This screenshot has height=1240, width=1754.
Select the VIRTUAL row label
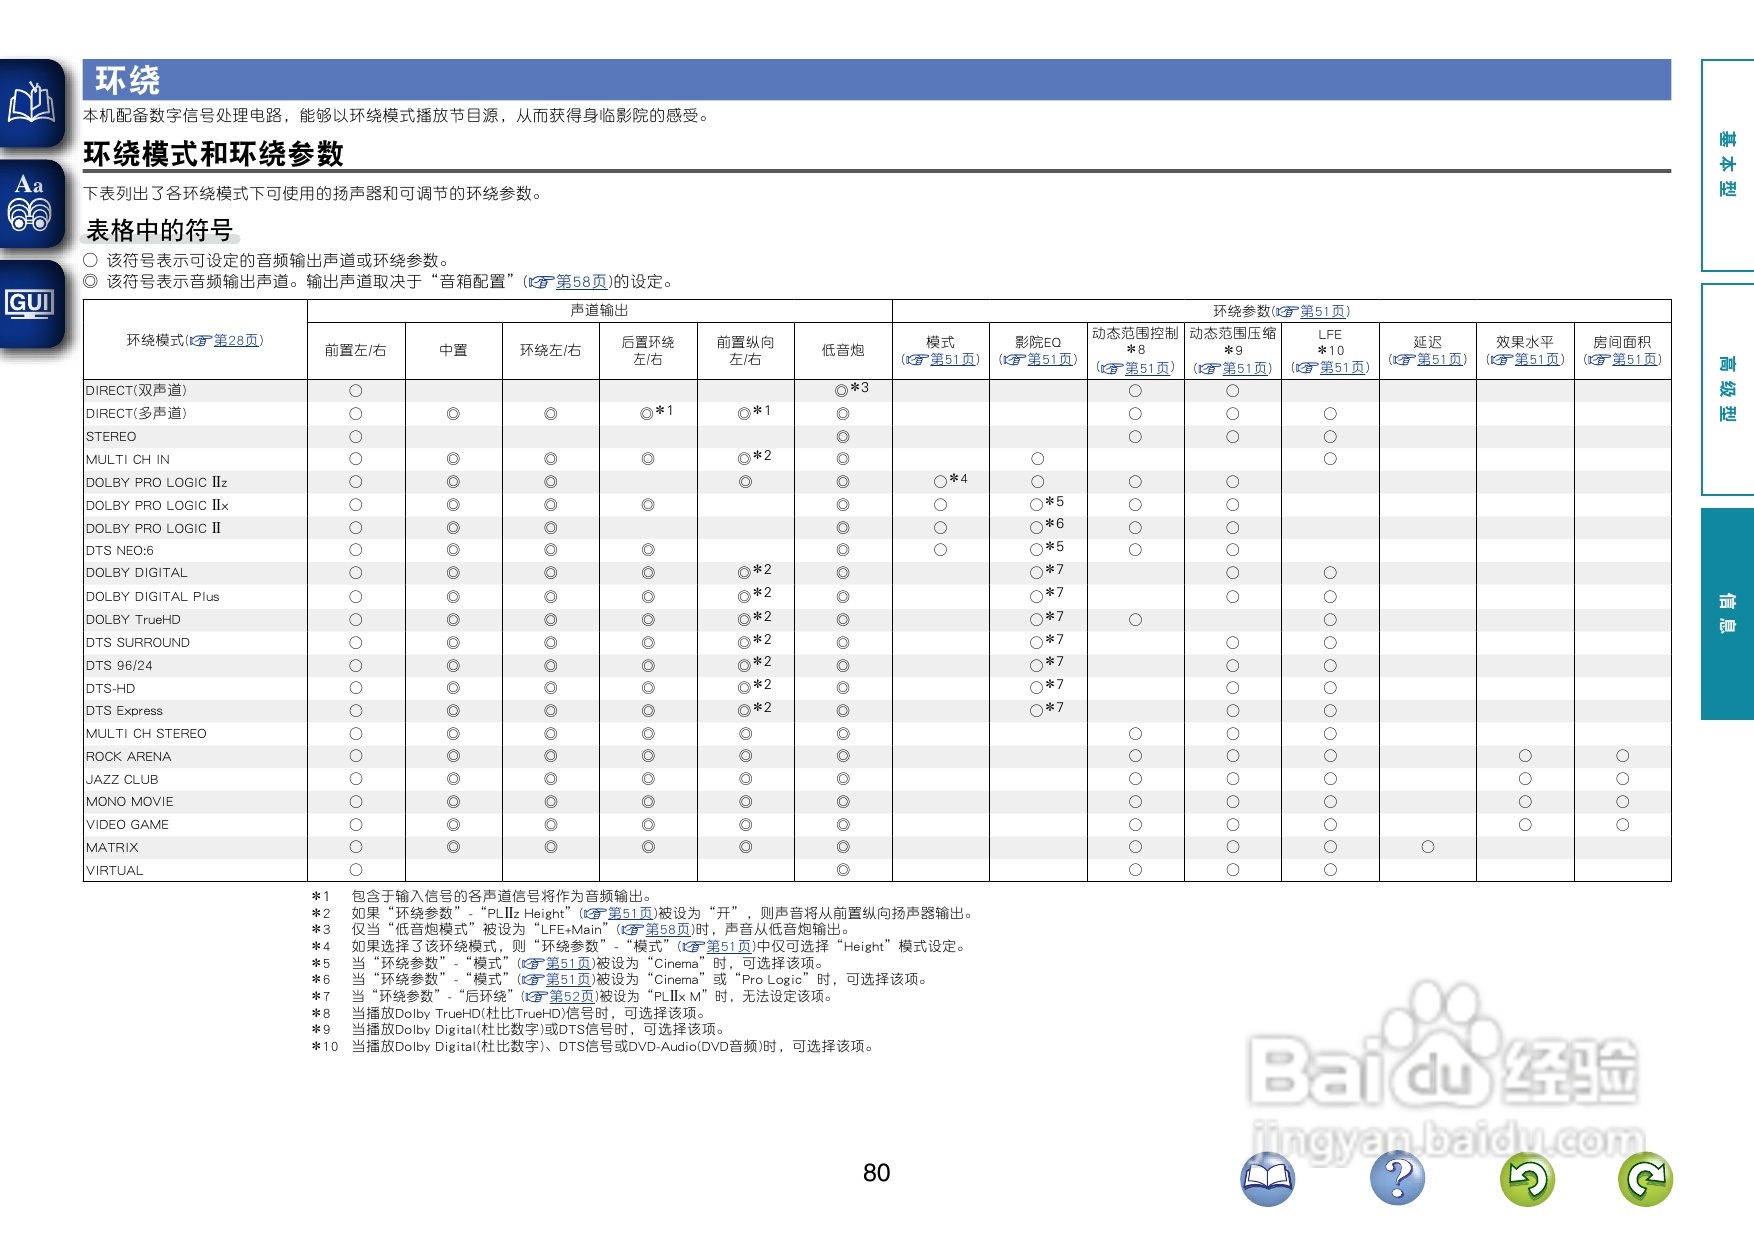click(115, 871)
